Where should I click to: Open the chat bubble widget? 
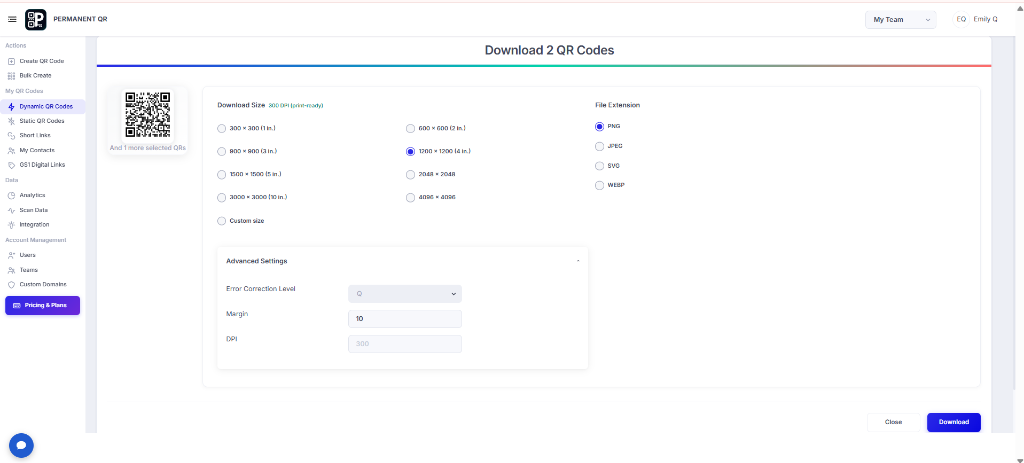point(21,445)
